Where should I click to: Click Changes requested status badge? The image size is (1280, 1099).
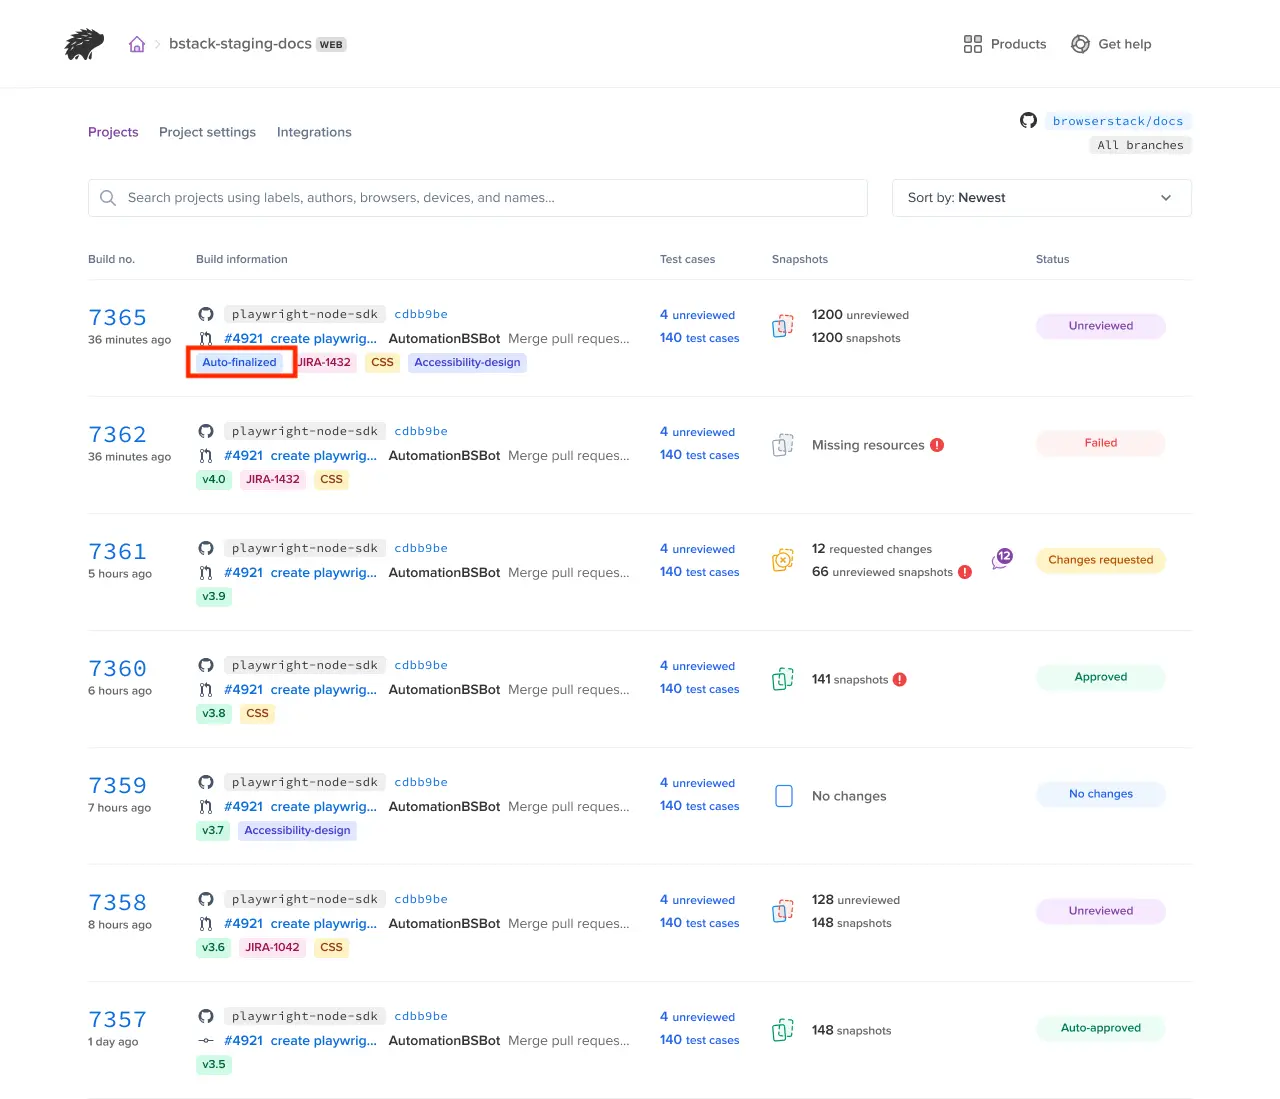[x=1100, y=560]
